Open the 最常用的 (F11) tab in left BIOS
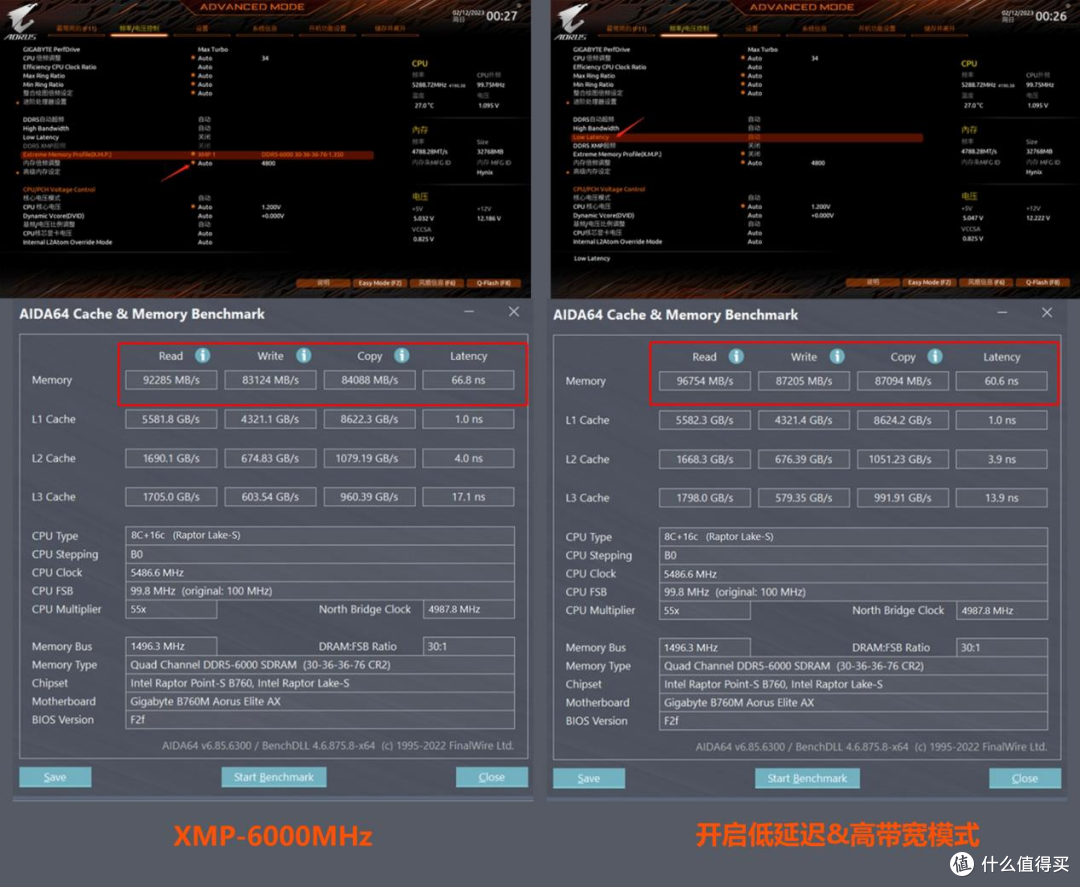The image size is (1080, 887). pos(76,28)
